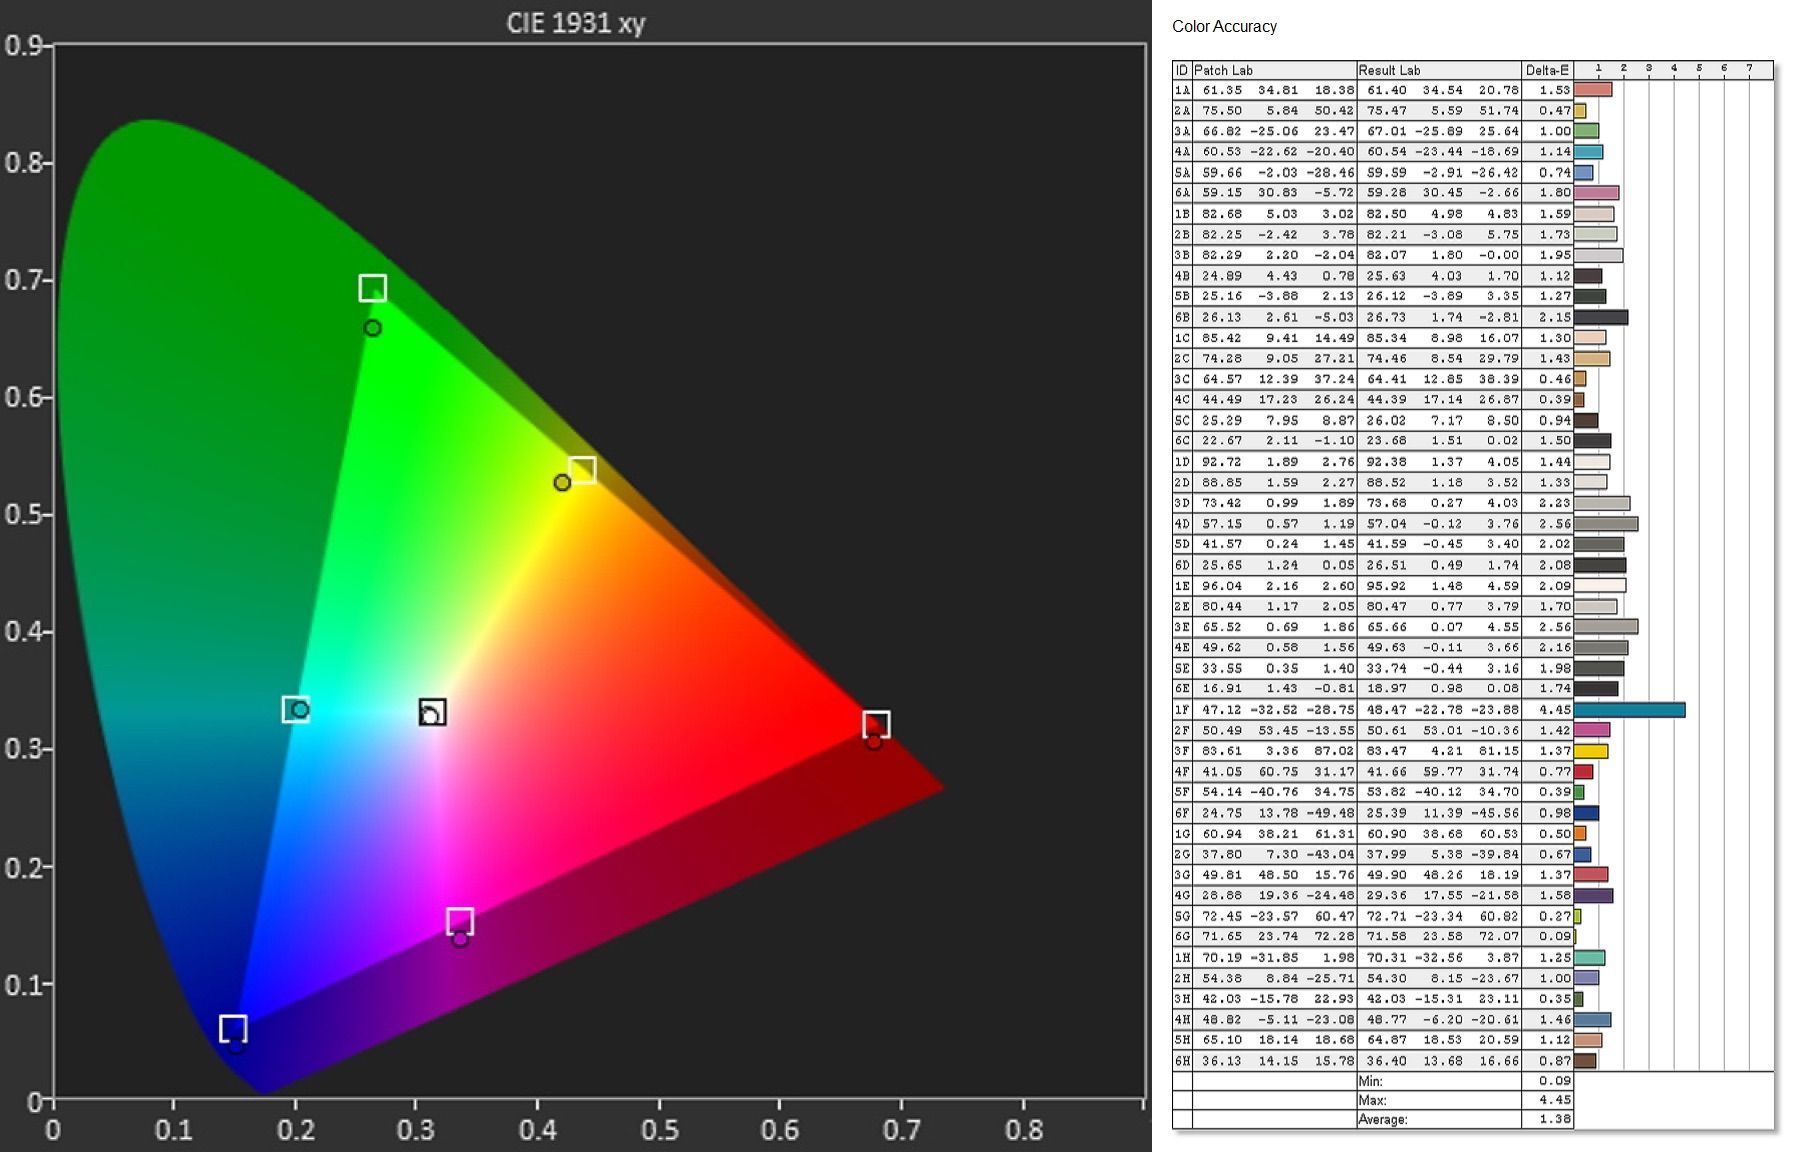1797x1152 pixels.
Task: Click the dark bar for patch 6B
Action: pyautogui.click(x=1601, y=317)
